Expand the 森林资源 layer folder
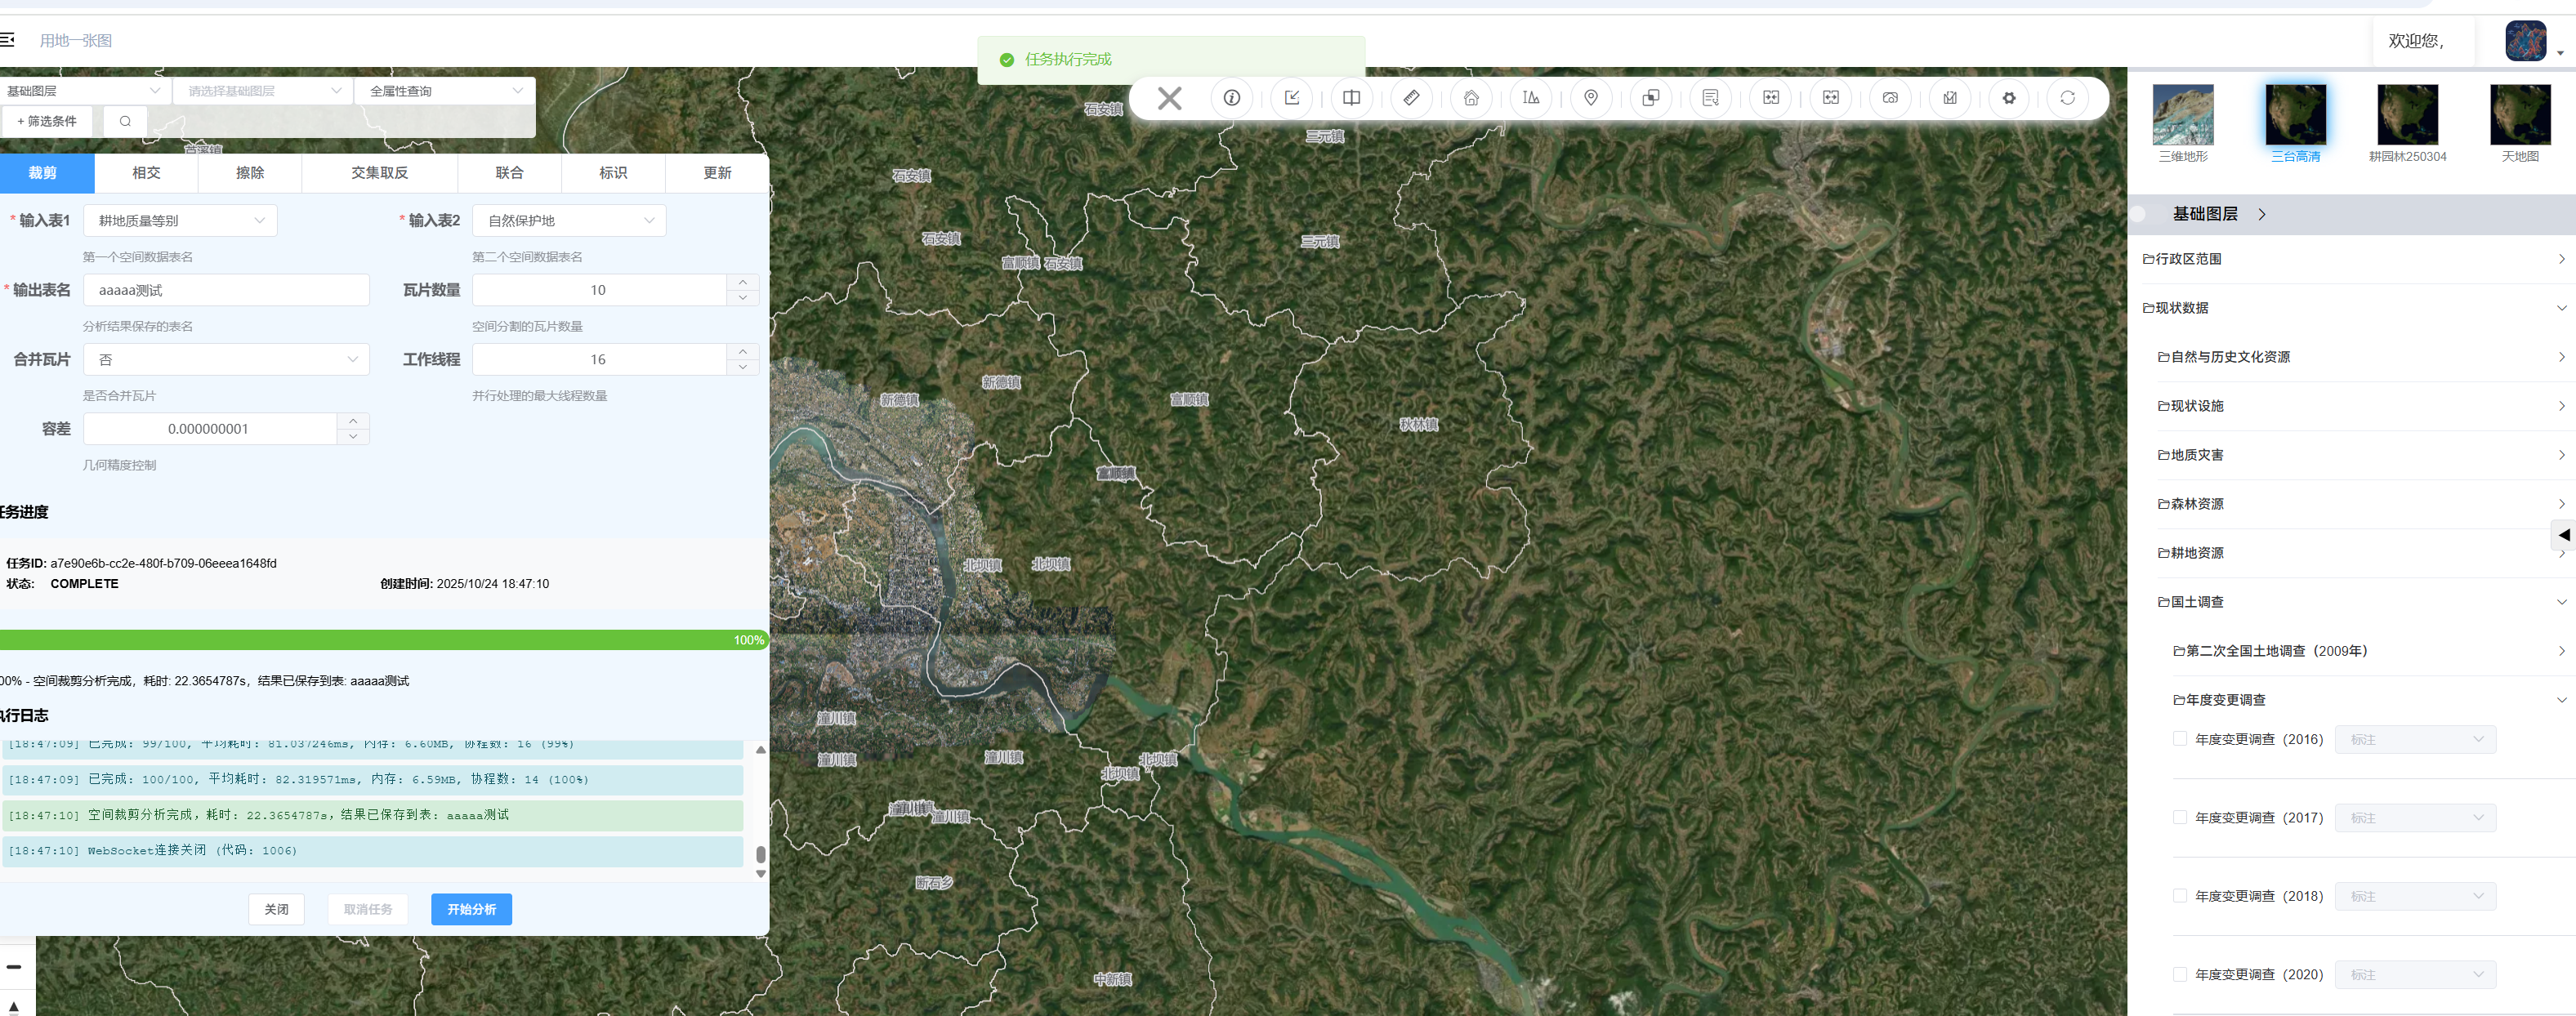2576x1016 pixels. point(2197,504)
